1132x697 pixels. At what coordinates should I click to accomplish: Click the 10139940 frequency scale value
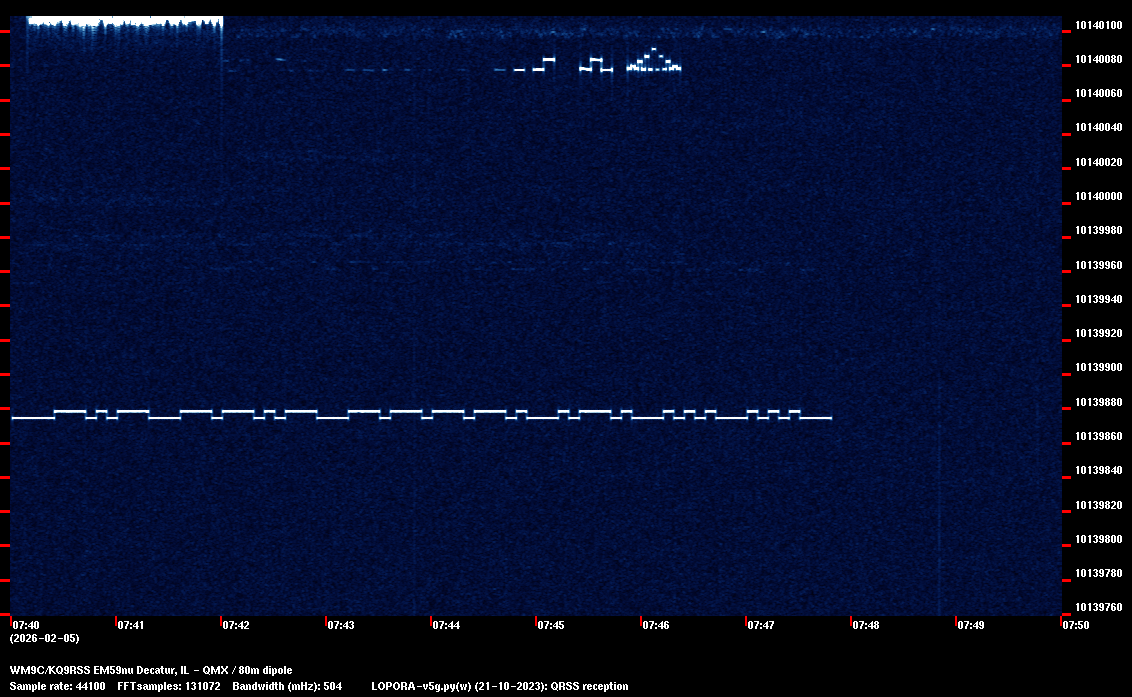[1098, 299]
